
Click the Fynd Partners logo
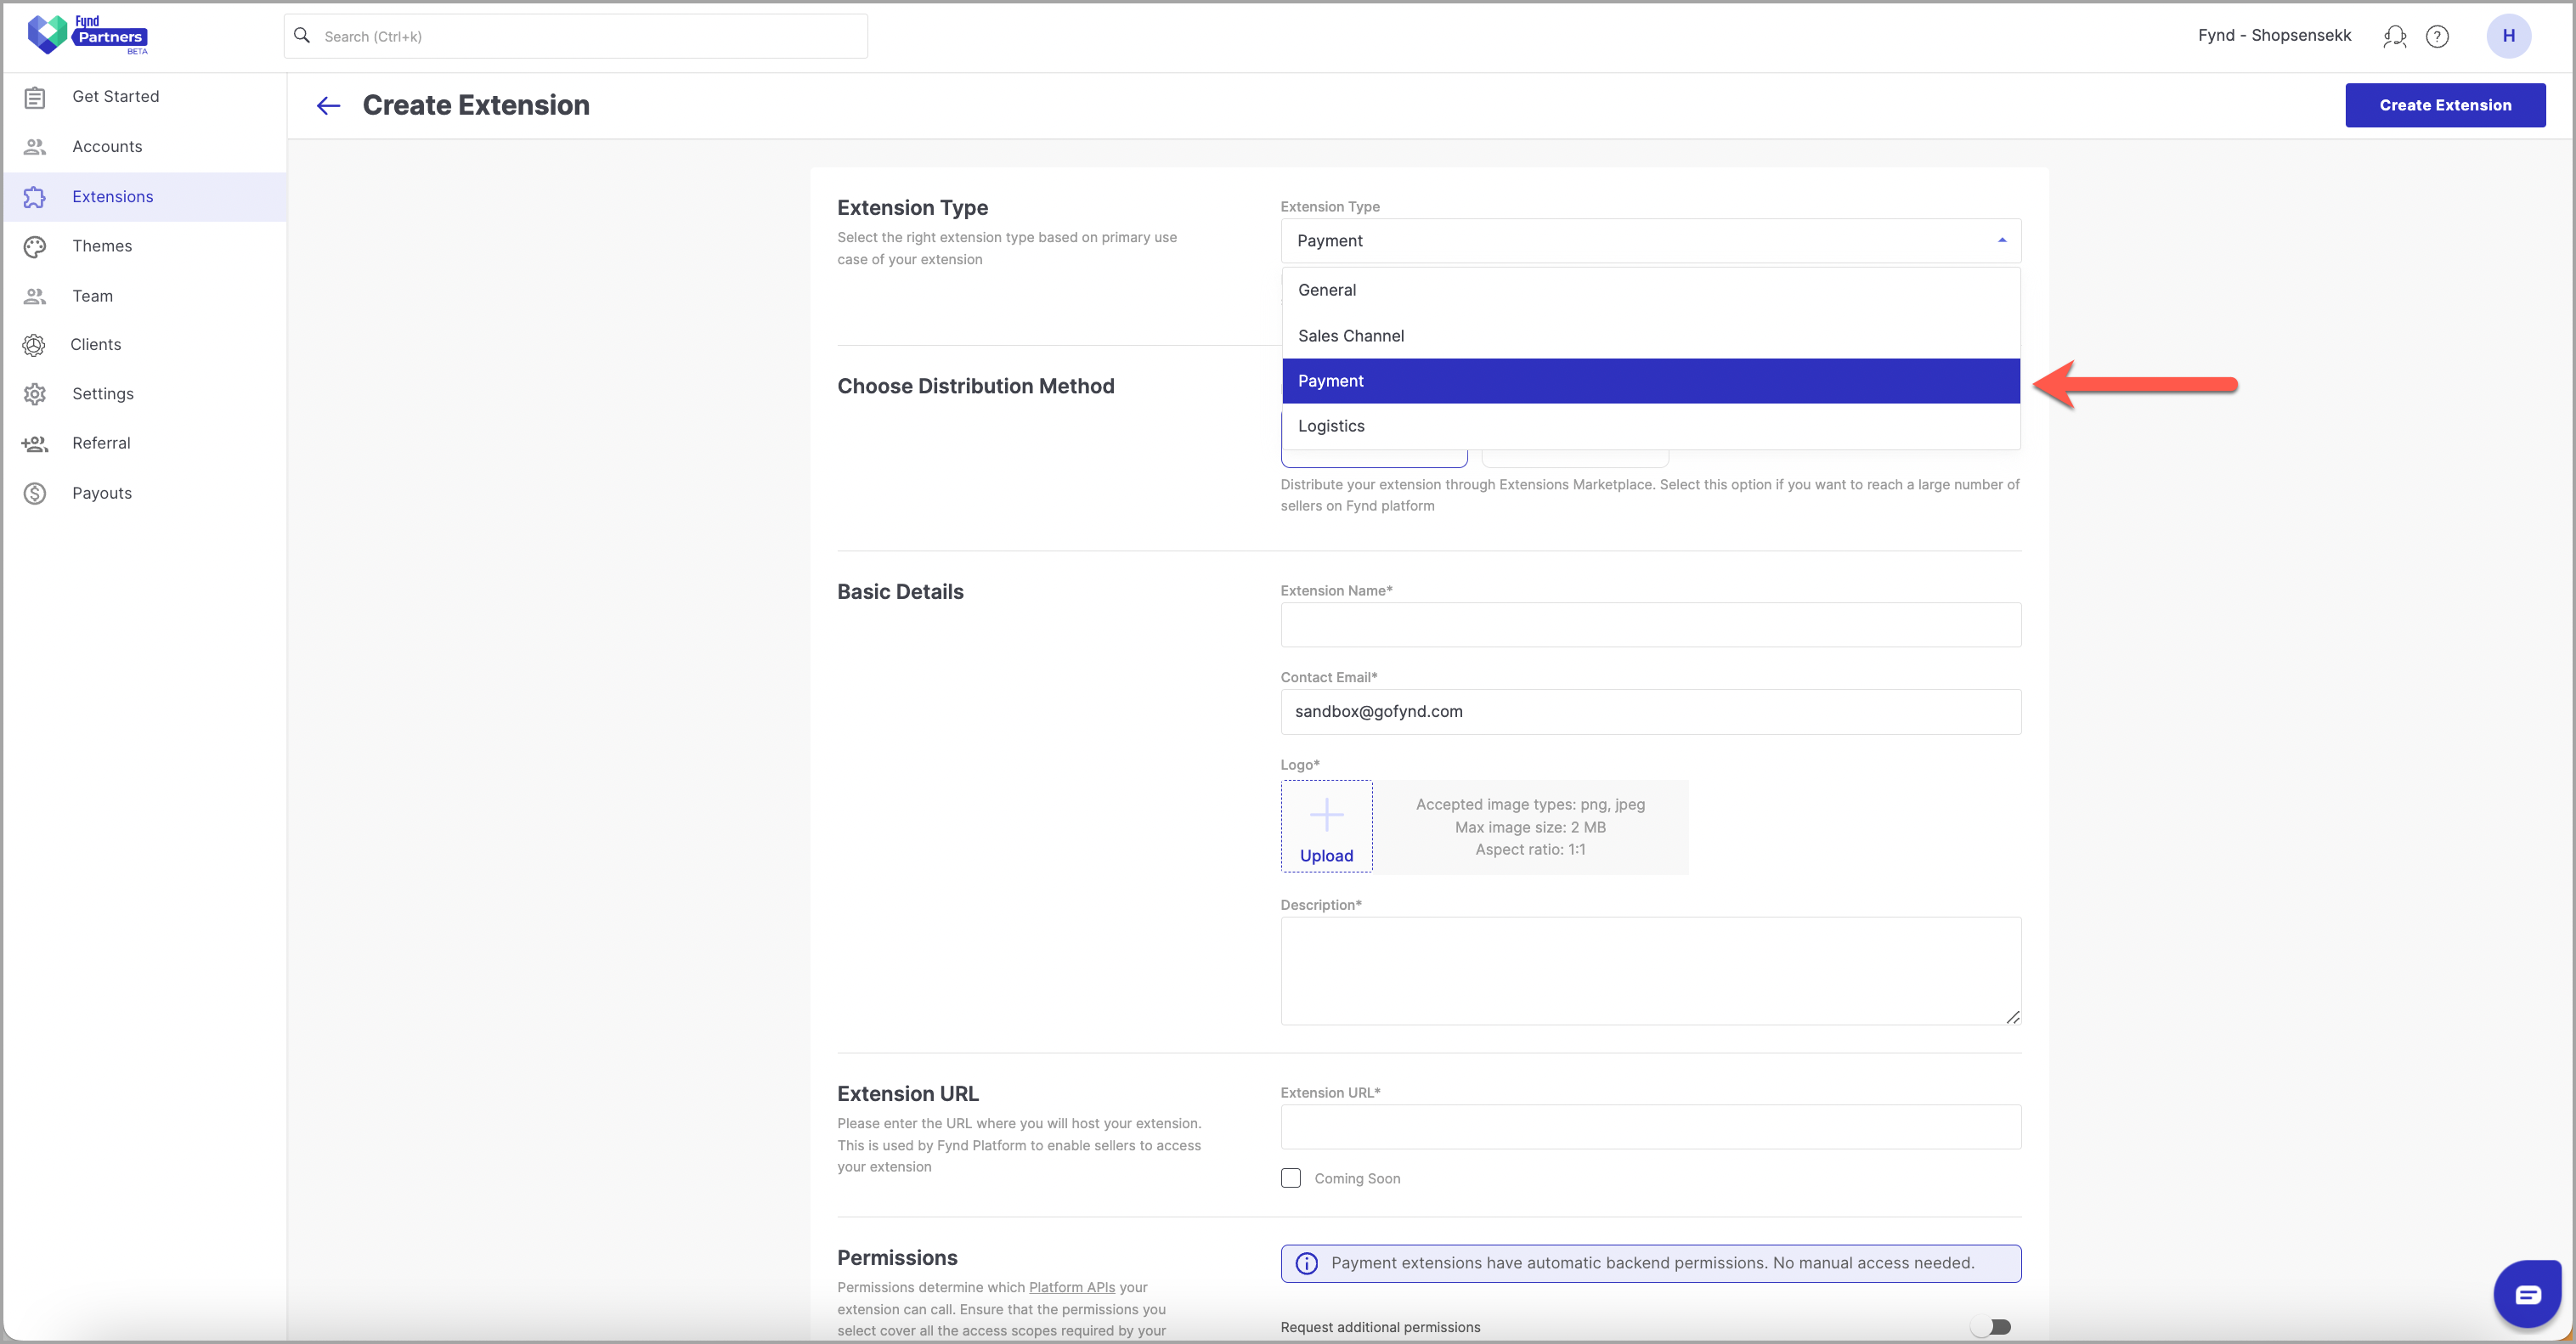coord(88,35)
